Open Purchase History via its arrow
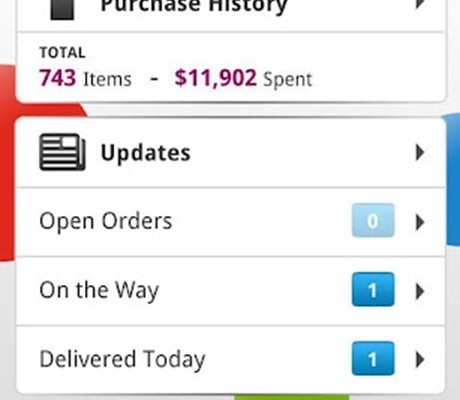 point(420,4)
